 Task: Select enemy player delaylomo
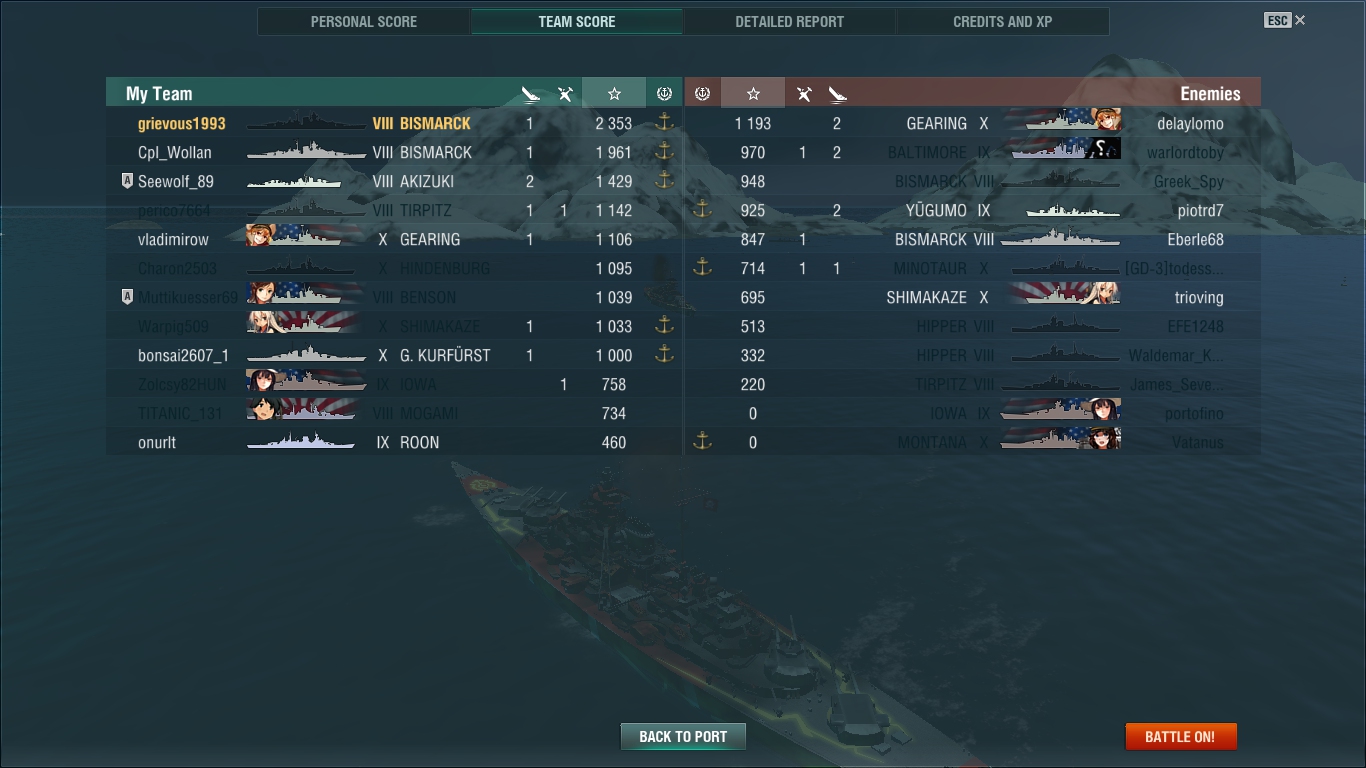point(1190,123)
